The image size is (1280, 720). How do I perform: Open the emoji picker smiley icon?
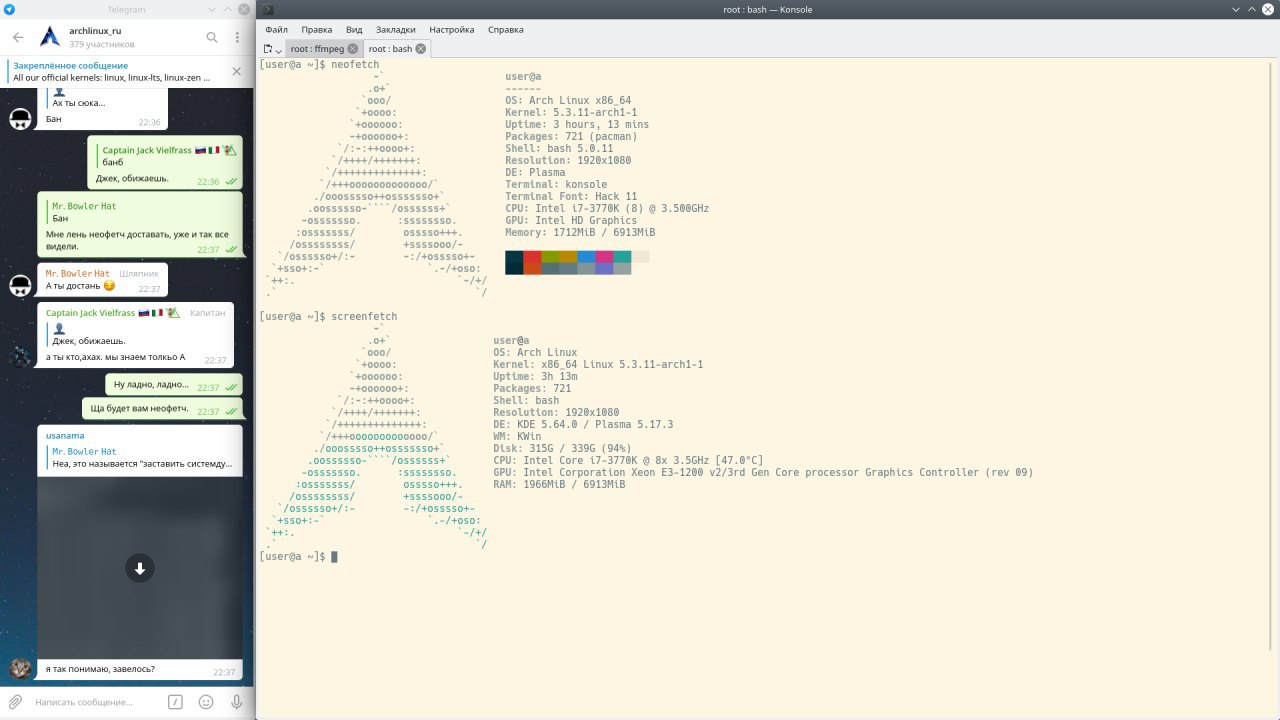[206, 702]
